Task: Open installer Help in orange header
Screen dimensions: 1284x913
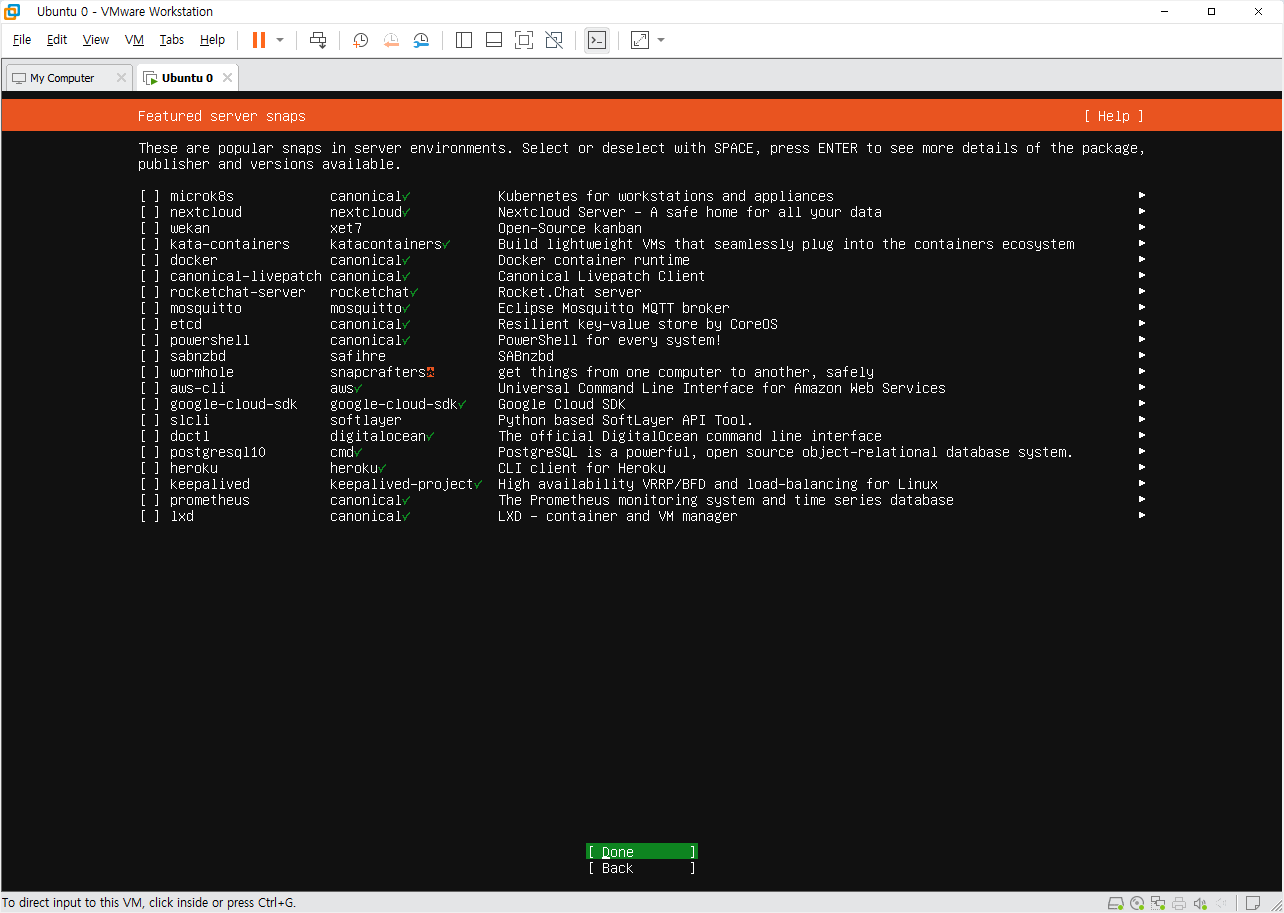Action: coord(1114,116)
